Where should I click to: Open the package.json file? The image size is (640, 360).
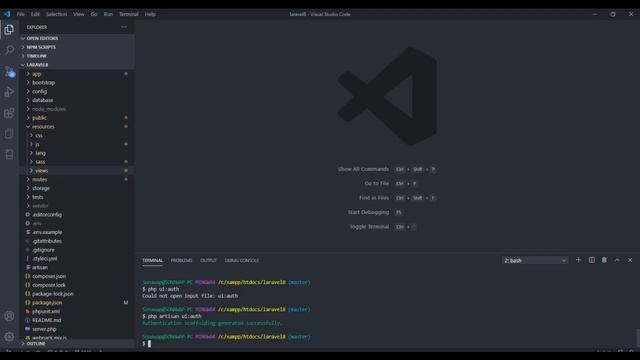coord(77,302)
